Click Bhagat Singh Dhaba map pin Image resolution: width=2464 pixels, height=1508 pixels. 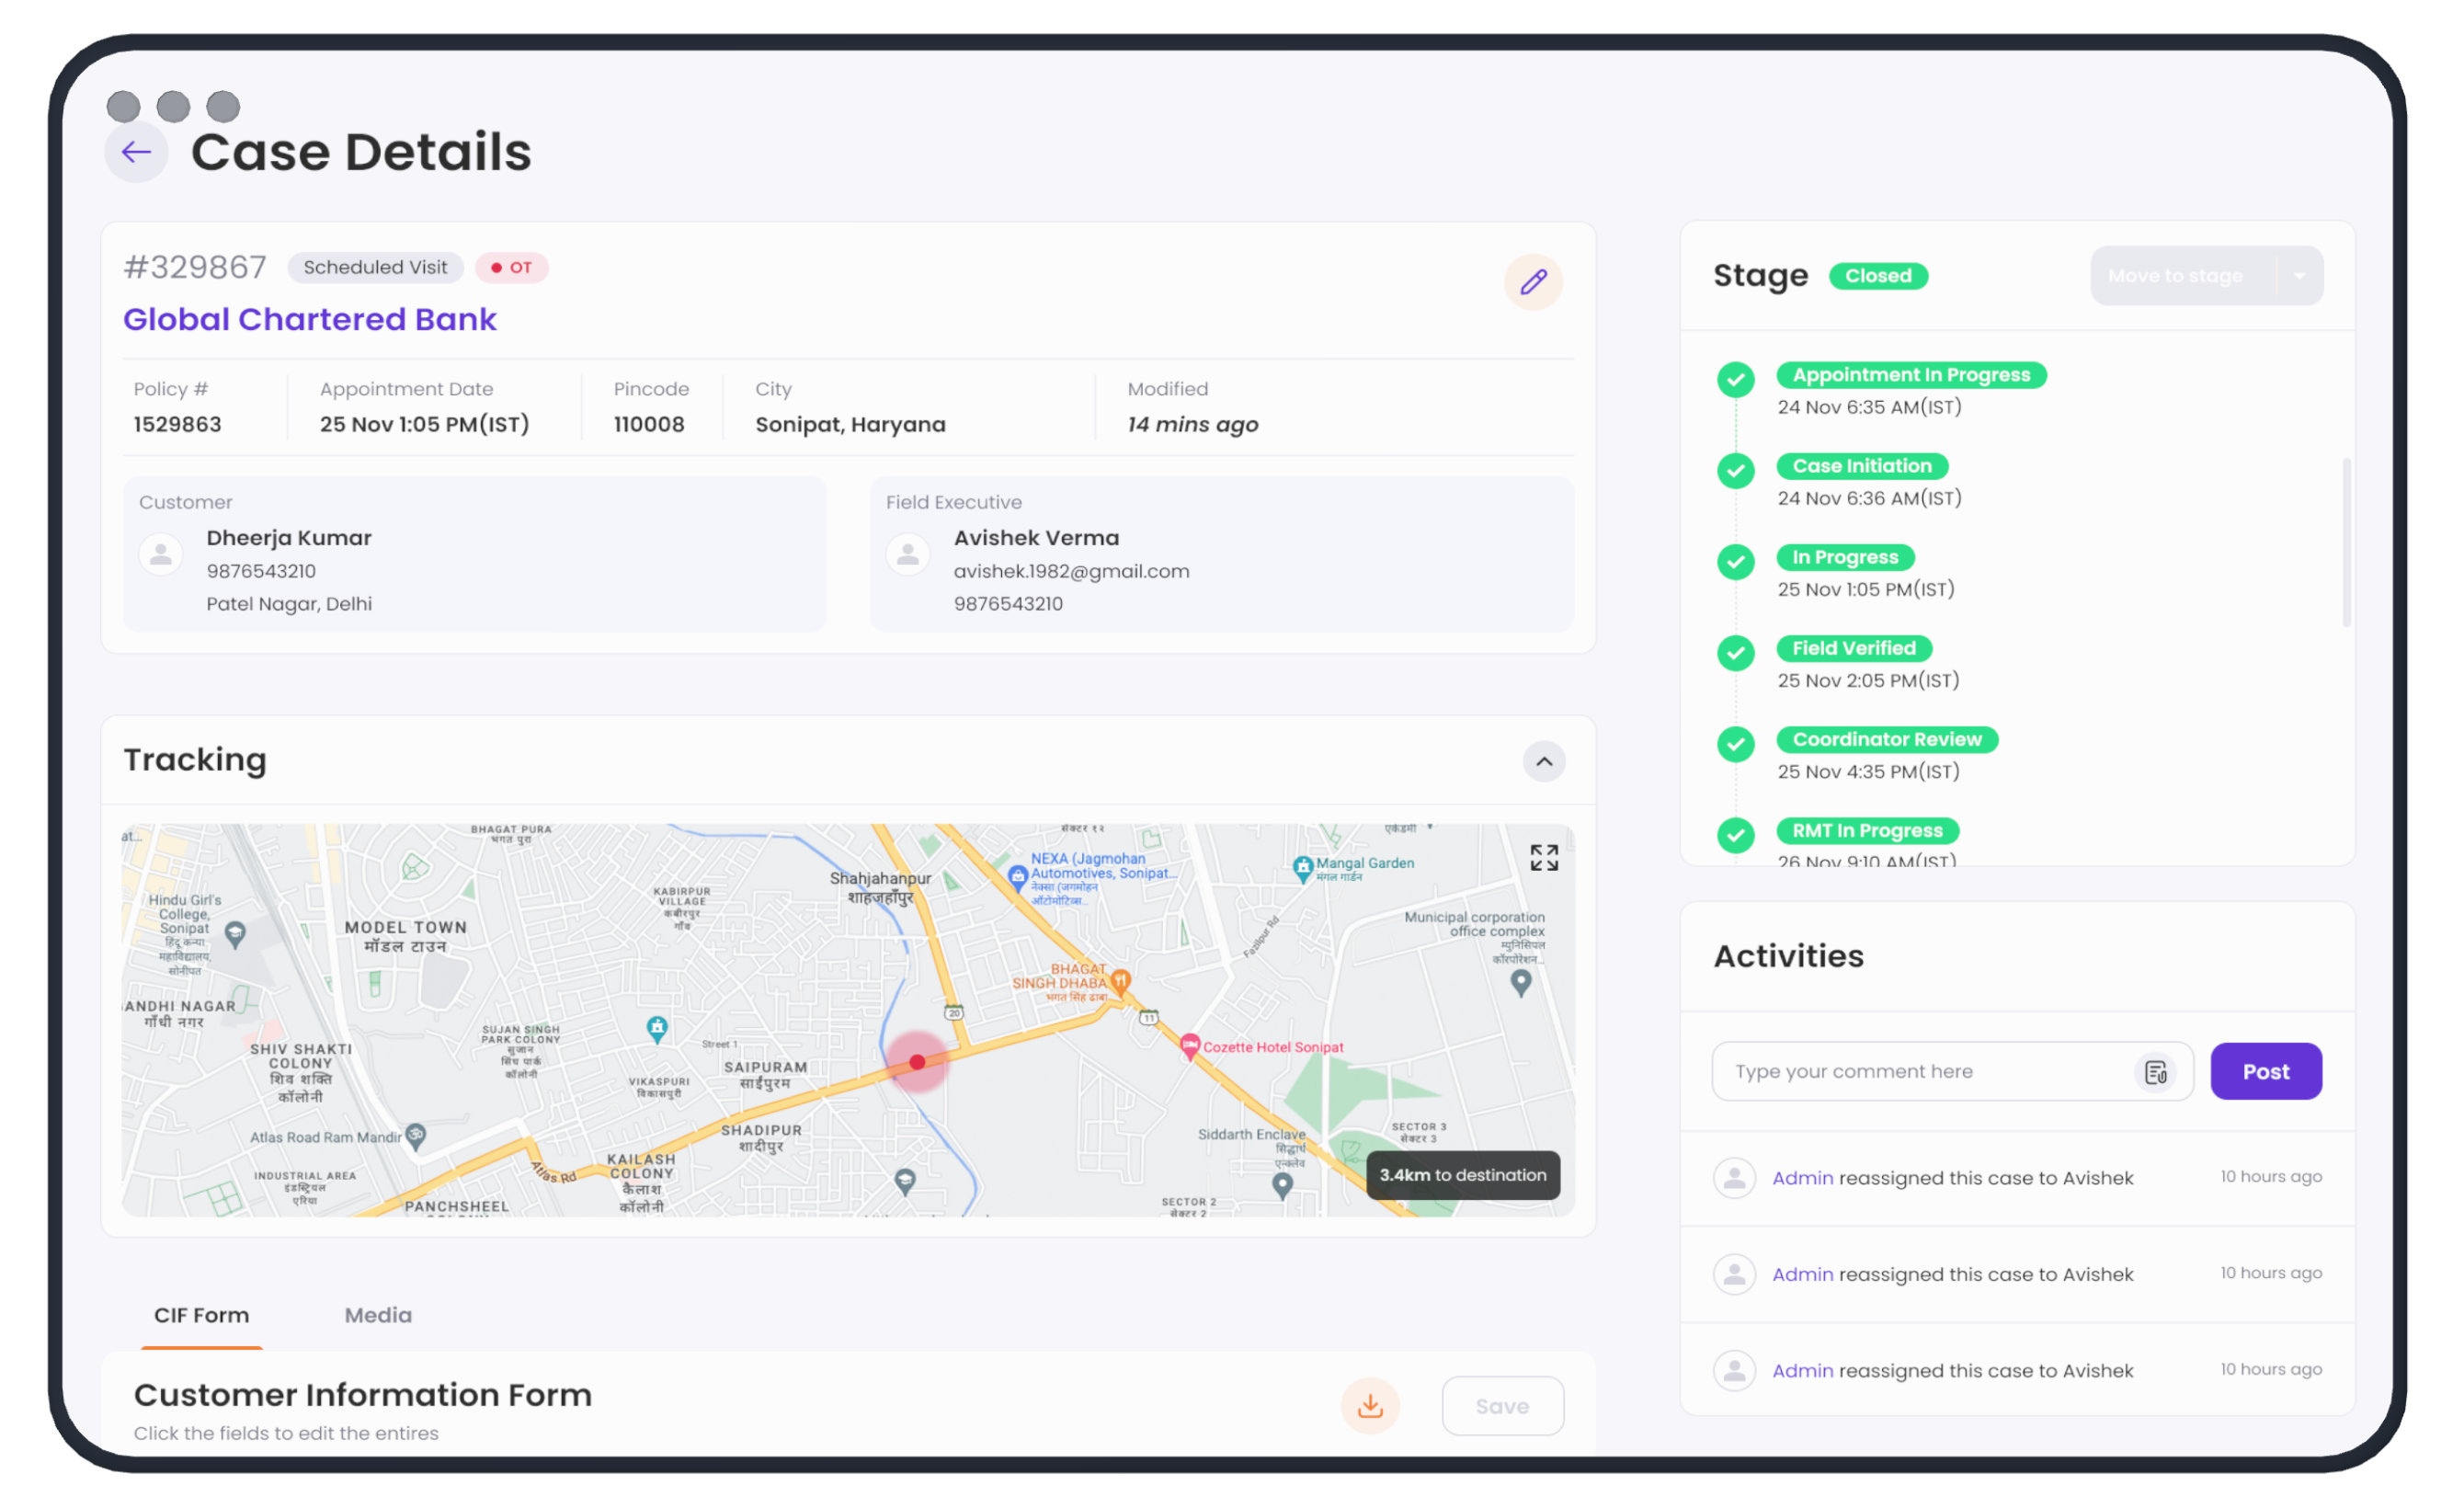[x=1121, y=981]
